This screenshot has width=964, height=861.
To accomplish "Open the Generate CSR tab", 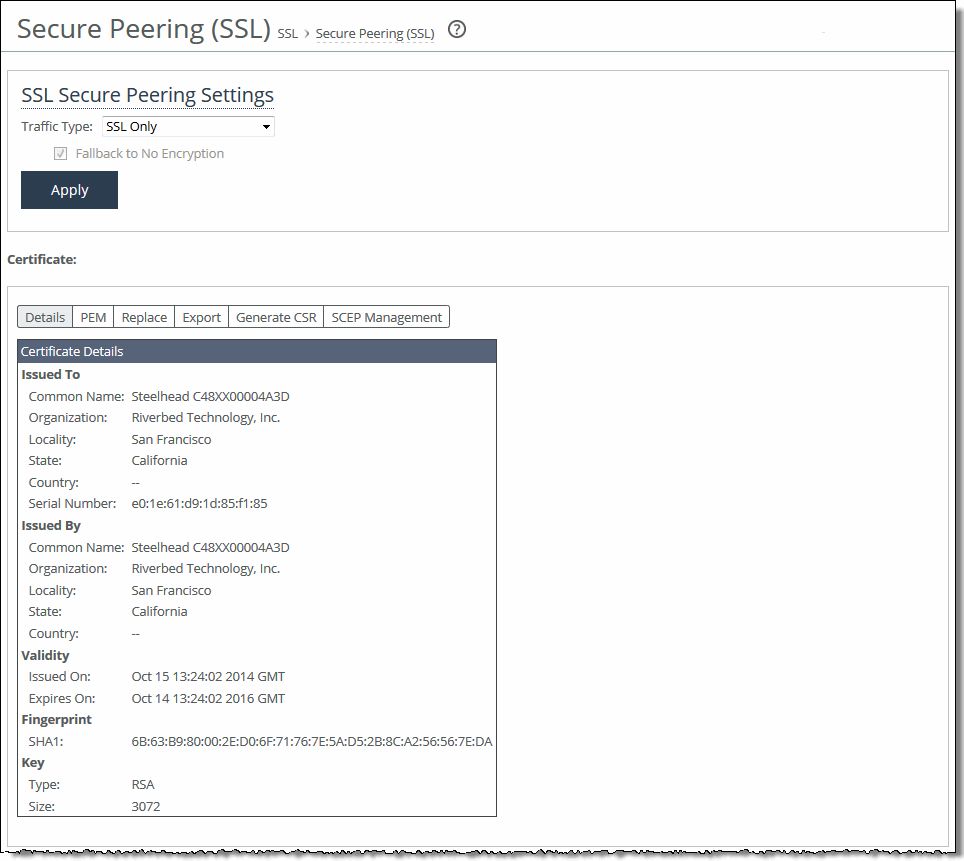I will click(x=276, y=317).
